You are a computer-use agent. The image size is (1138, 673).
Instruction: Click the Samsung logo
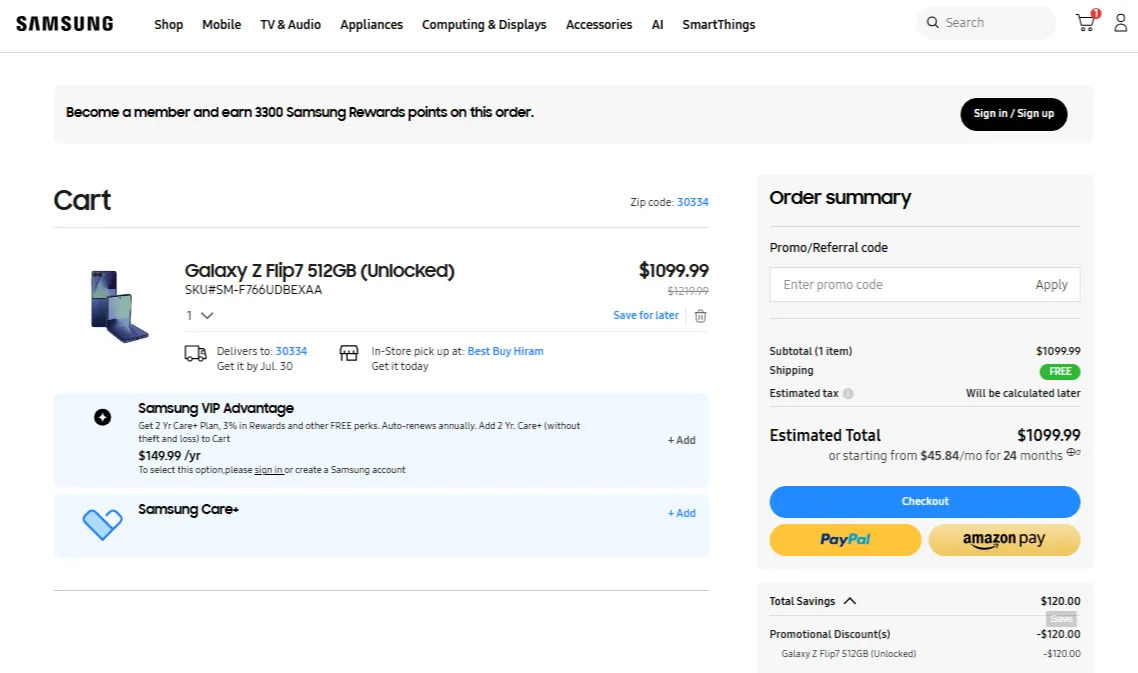point(65,24)
